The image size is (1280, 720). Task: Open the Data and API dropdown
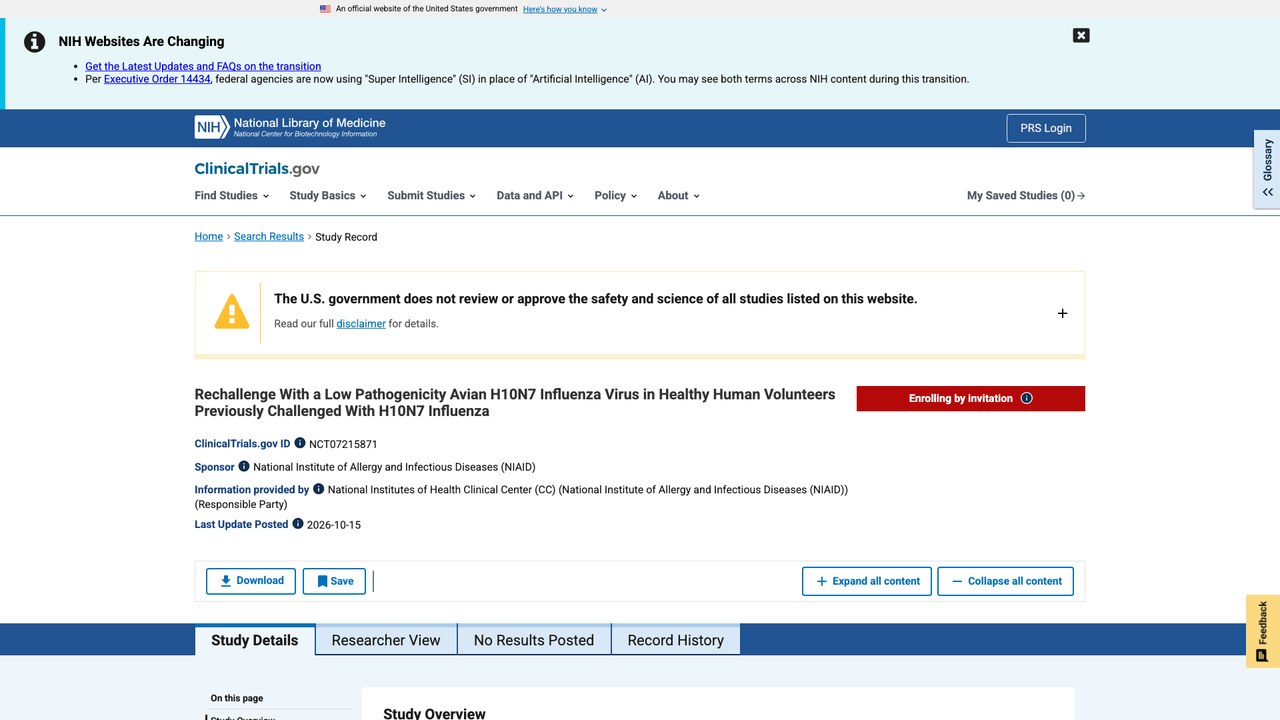point(535,196)
